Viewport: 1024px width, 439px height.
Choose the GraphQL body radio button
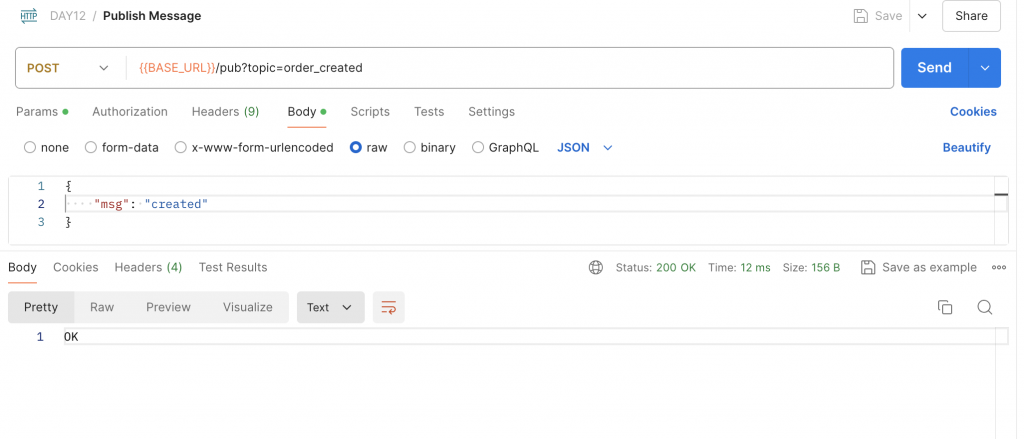pos(478,148)
